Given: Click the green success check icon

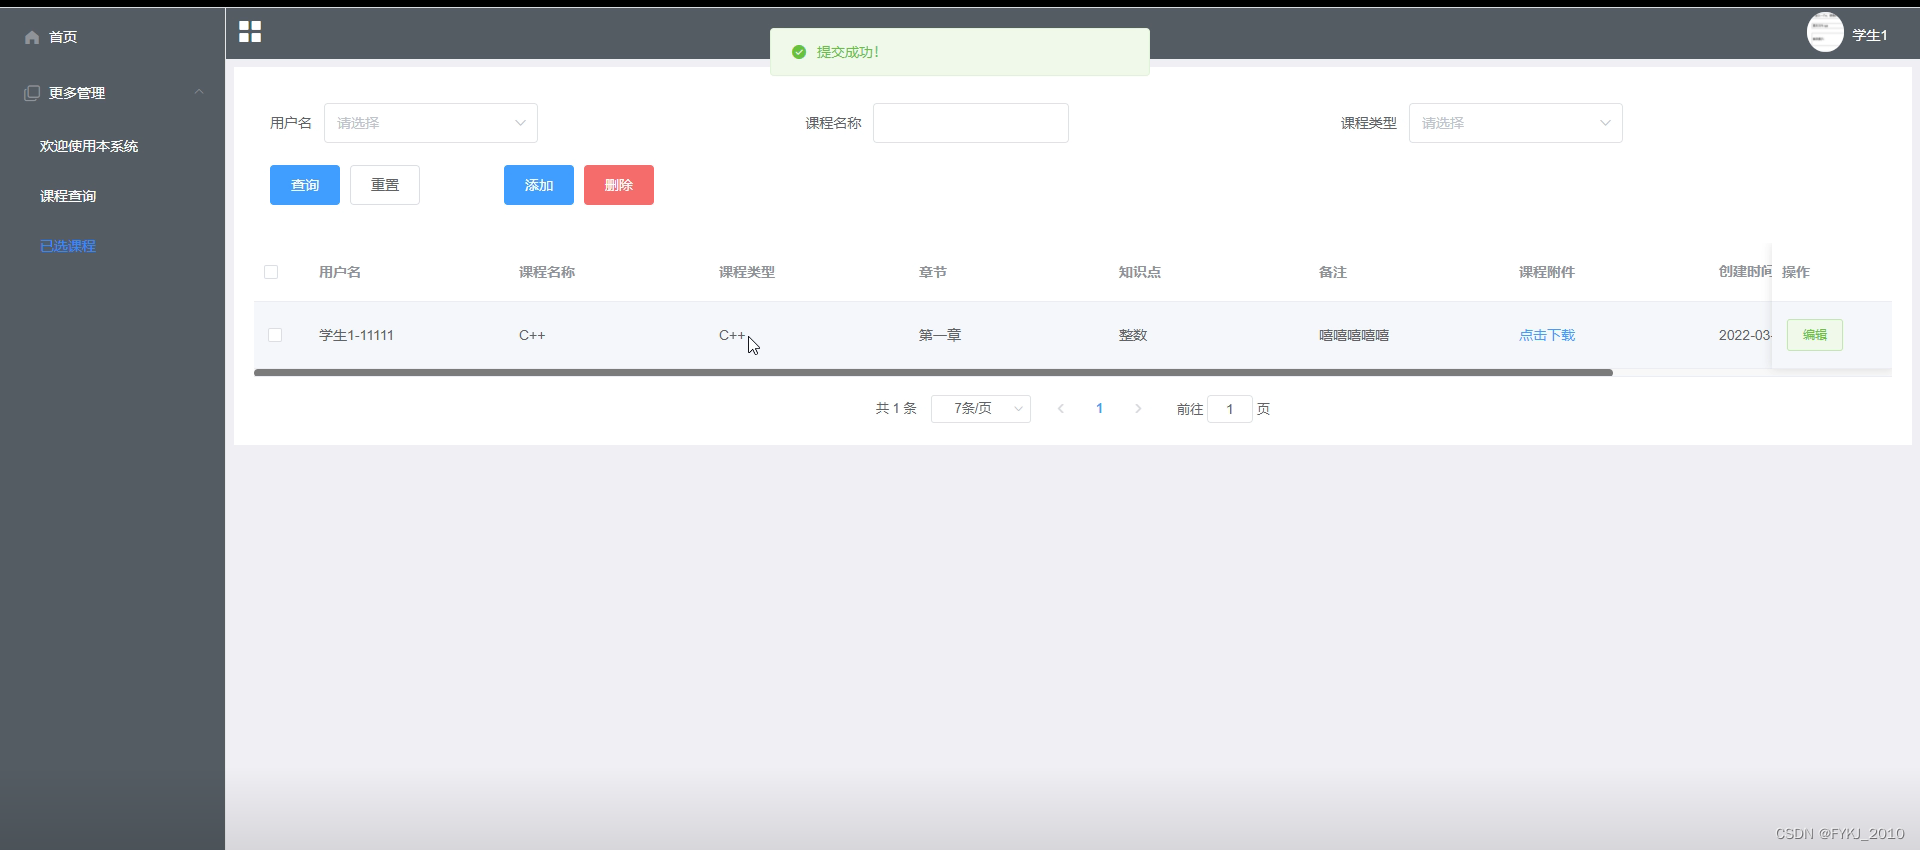Looking at the screenshot, I should coord(799,52).
